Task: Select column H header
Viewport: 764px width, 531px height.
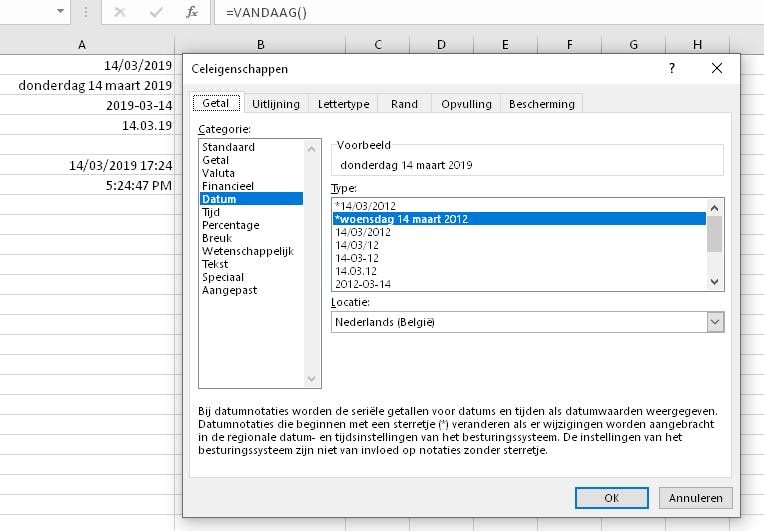Action: click(697, 45)
